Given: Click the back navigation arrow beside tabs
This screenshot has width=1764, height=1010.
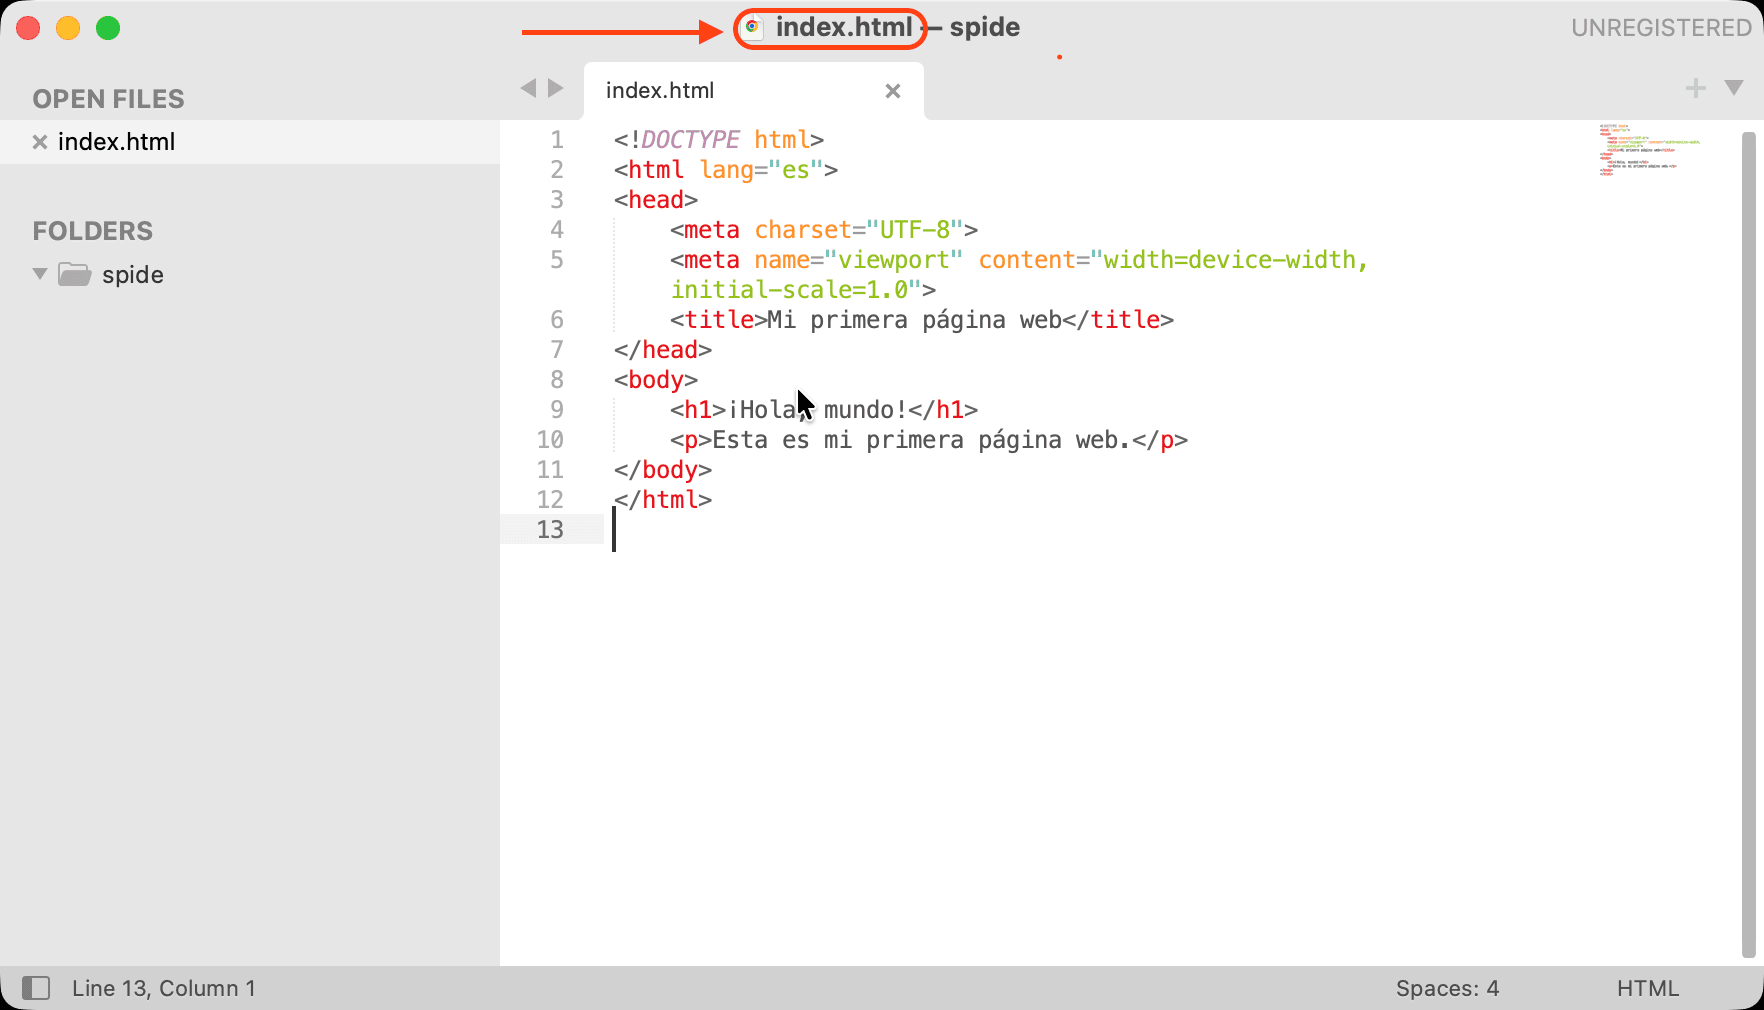Looking at the screenshot, I should coord(528,89).
